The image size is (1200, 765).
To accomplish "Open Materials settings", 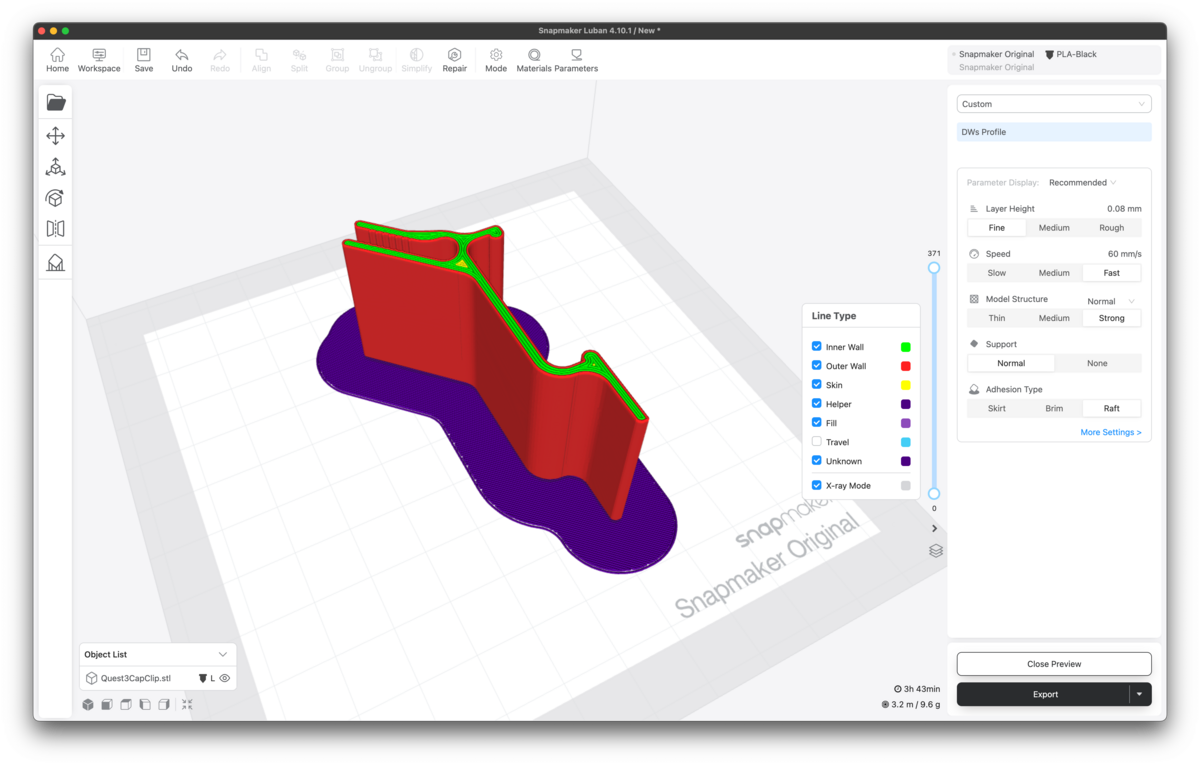I will [534, 60].
